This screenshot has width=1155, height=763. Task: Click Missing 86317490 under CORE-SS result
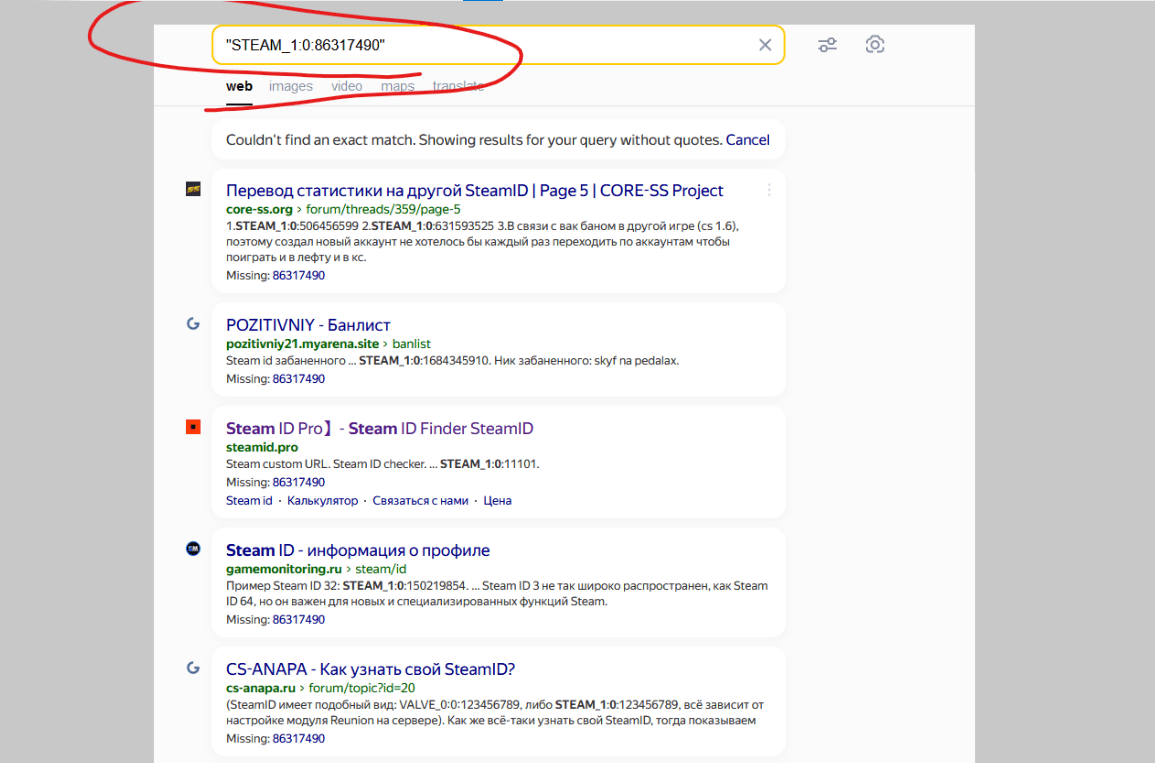298,275
